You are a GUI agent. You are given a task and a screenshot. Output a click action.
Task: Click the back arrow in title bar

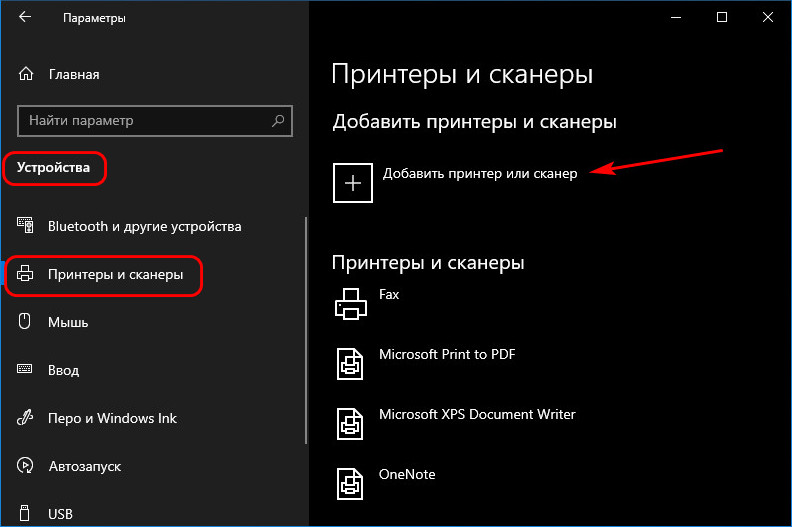pyautogui.click(x=25, y=17)
